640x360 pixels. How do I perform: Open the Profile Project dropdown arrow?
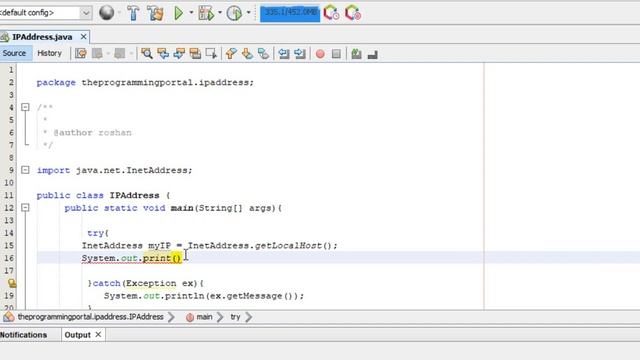pyautogui.click(x=248, y=13)
